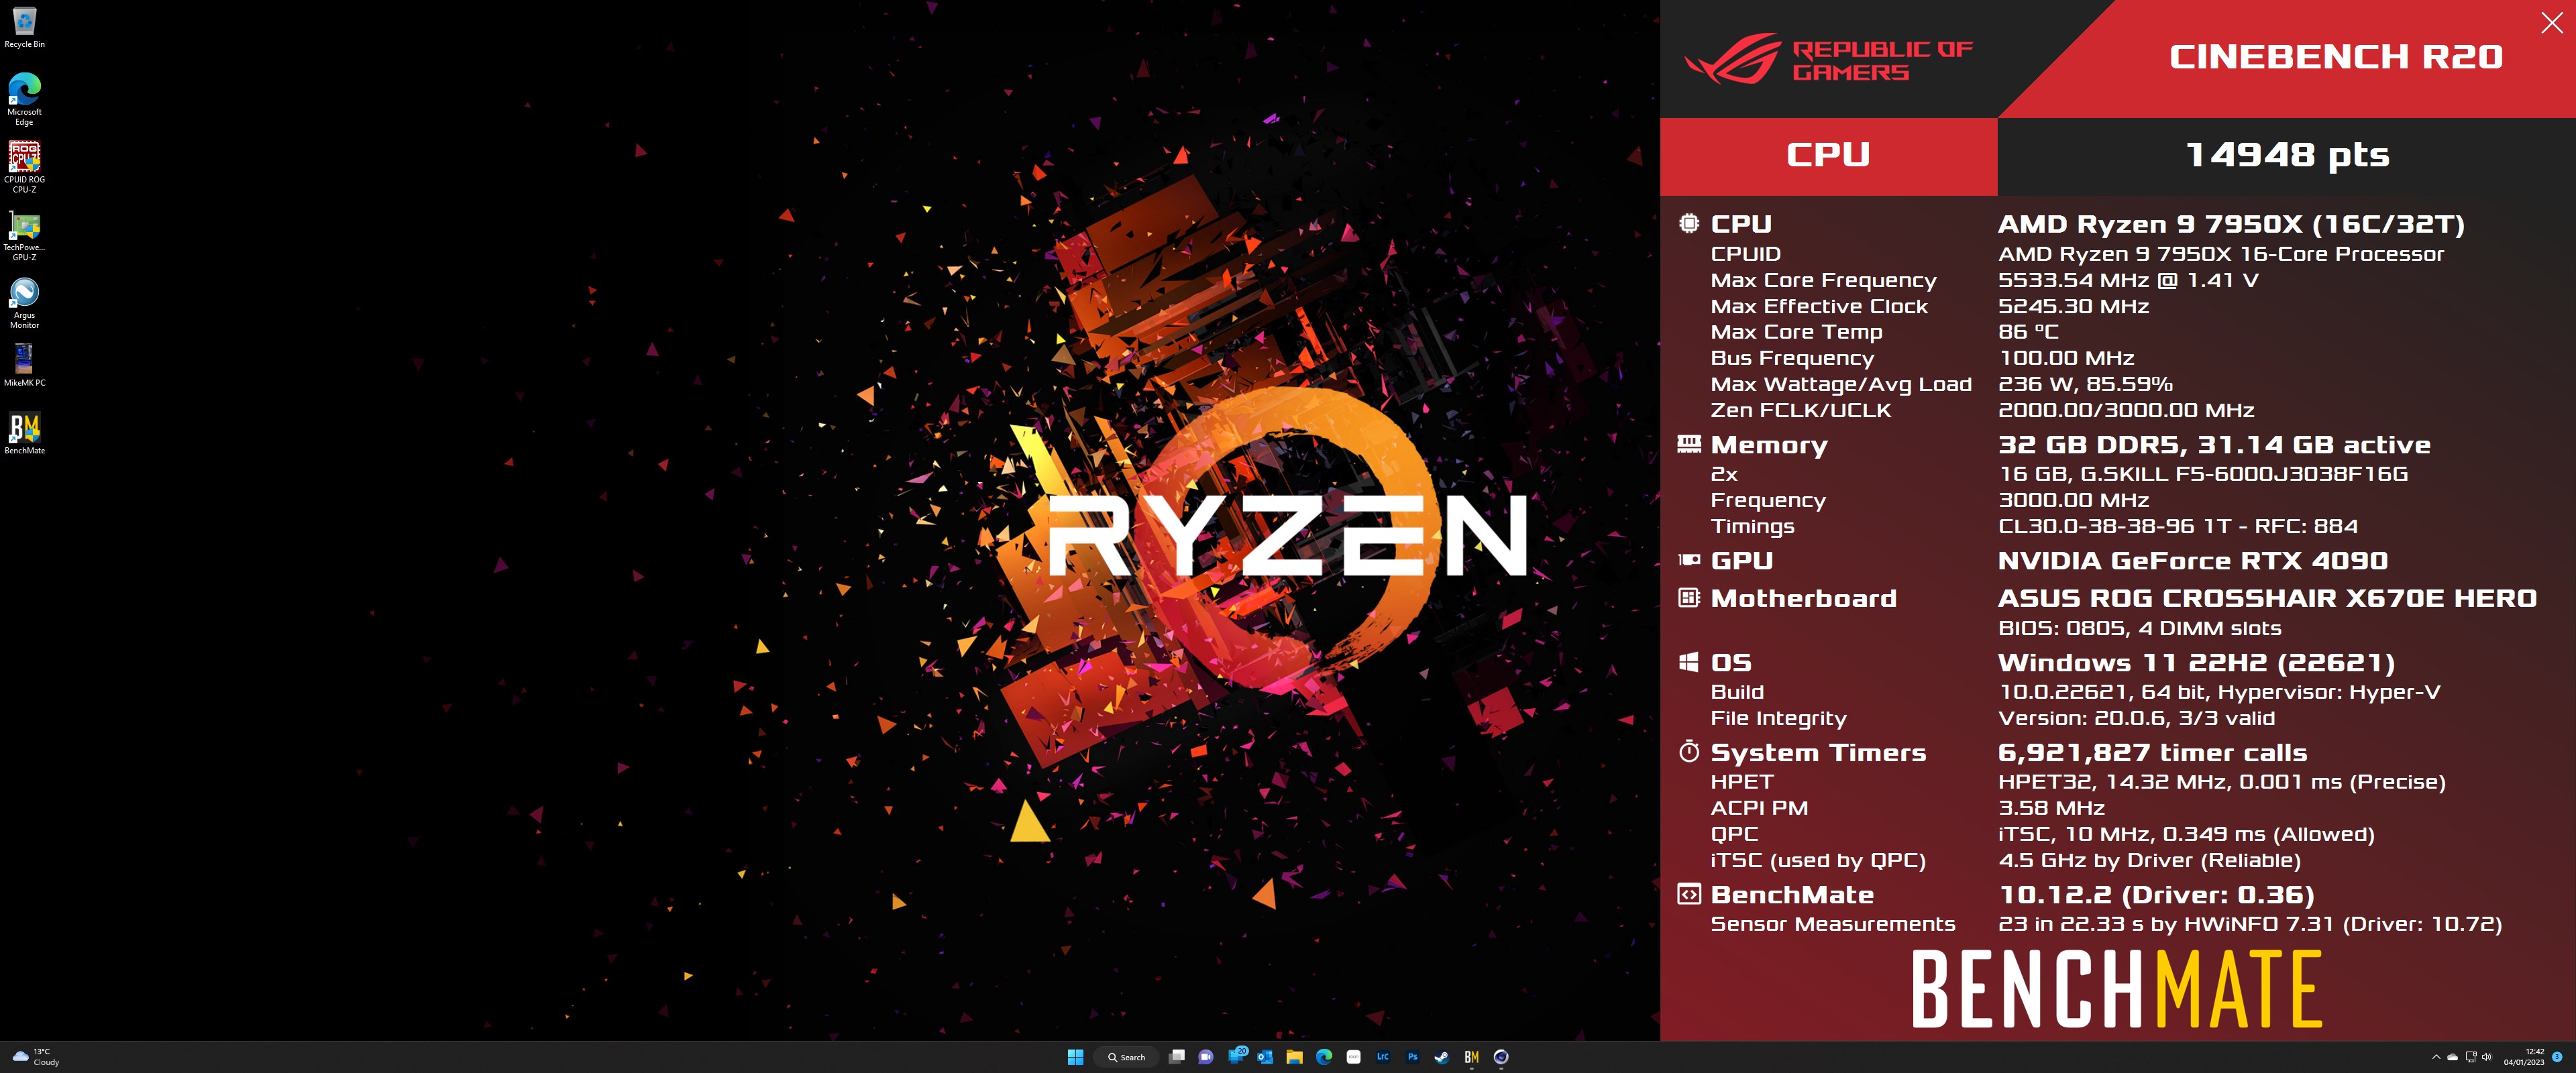Viewport: 2576px width, 1073px height.
Task: Click the 86 °C max core temp
Action: [2028, 332]
